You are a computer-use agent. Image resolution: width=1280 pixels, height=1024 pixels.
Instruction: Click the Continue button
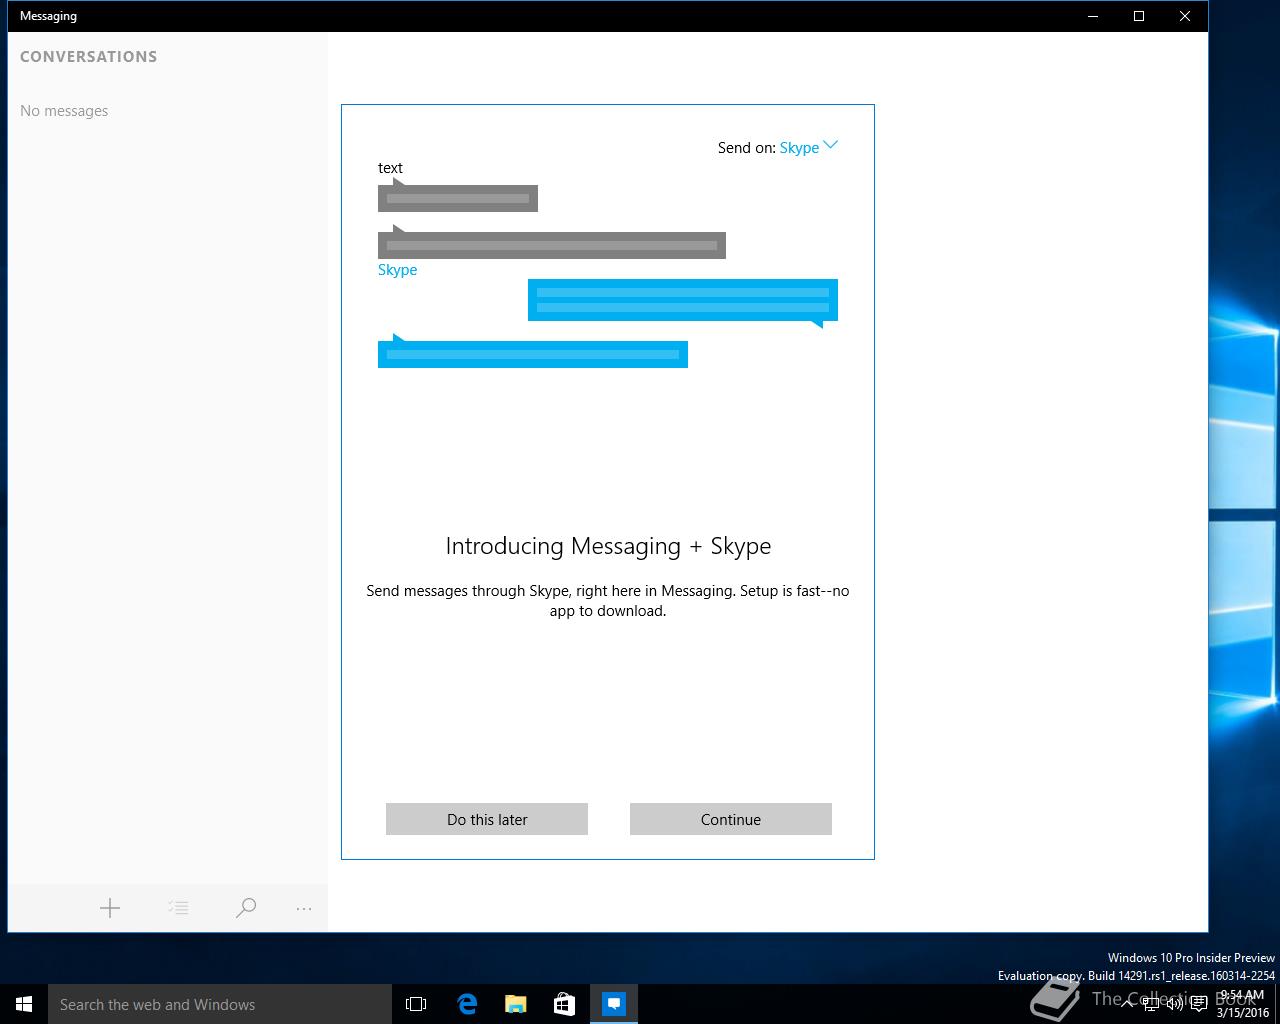coord(731,819)
